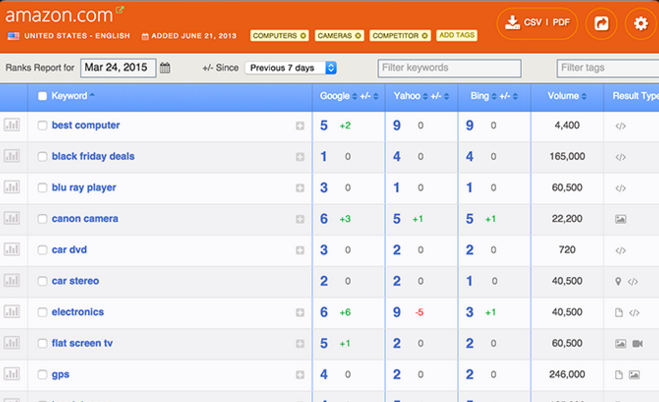Show chart for blu ray player row

[x=12, y=187]
